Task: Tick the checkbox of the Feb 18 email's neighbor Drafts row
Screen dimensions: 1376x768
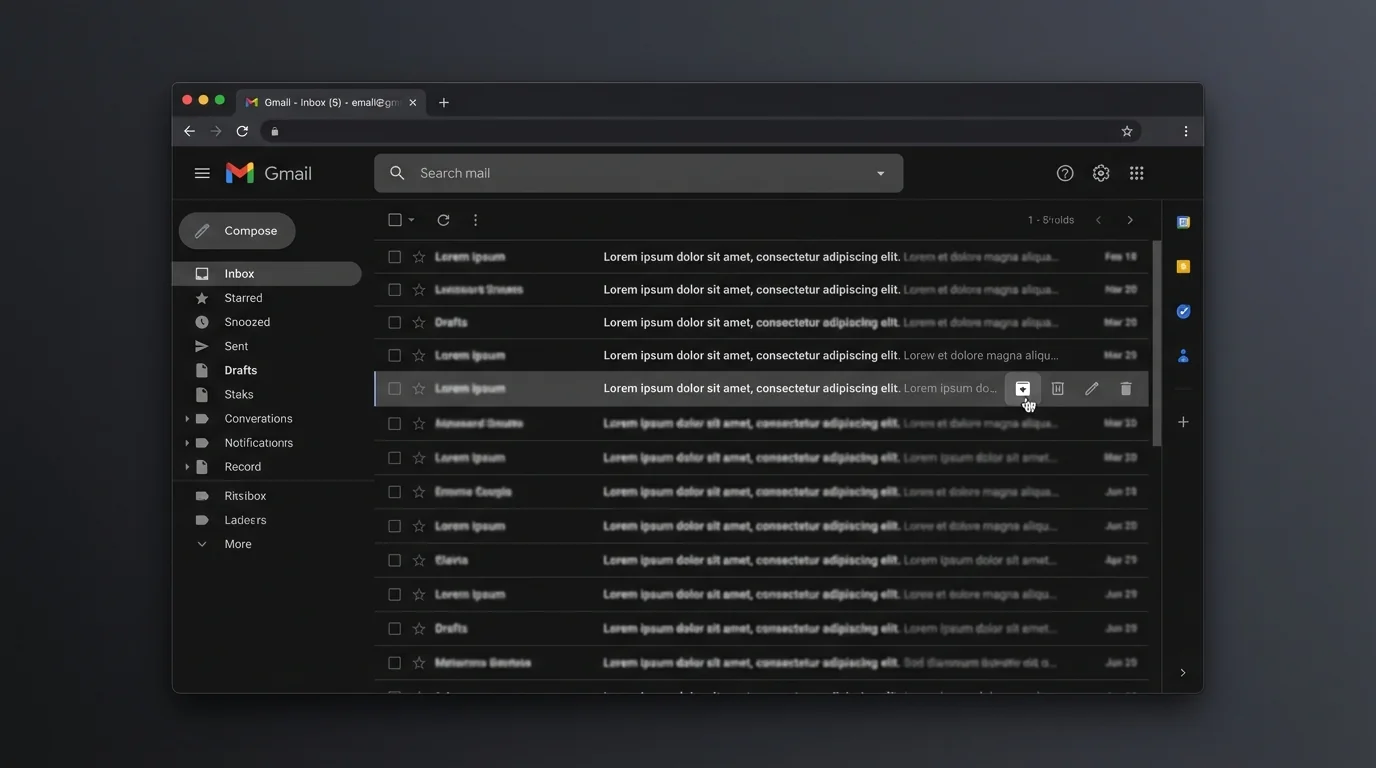Action: click(395, 323)
